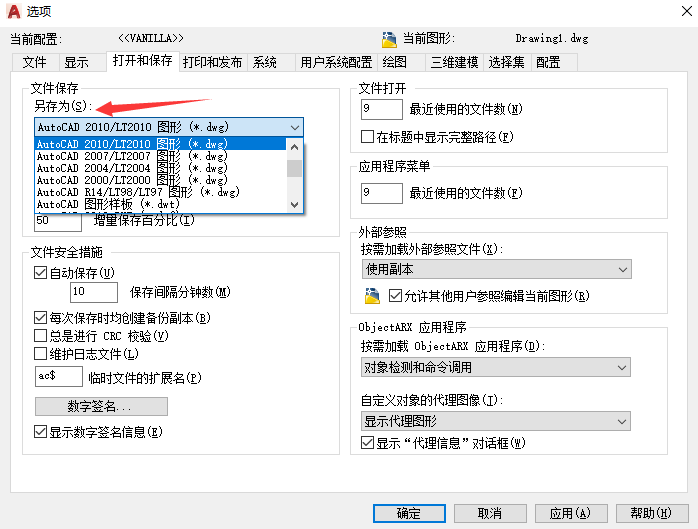Toggle the 自动保存 checkbox

click(41, 273)
